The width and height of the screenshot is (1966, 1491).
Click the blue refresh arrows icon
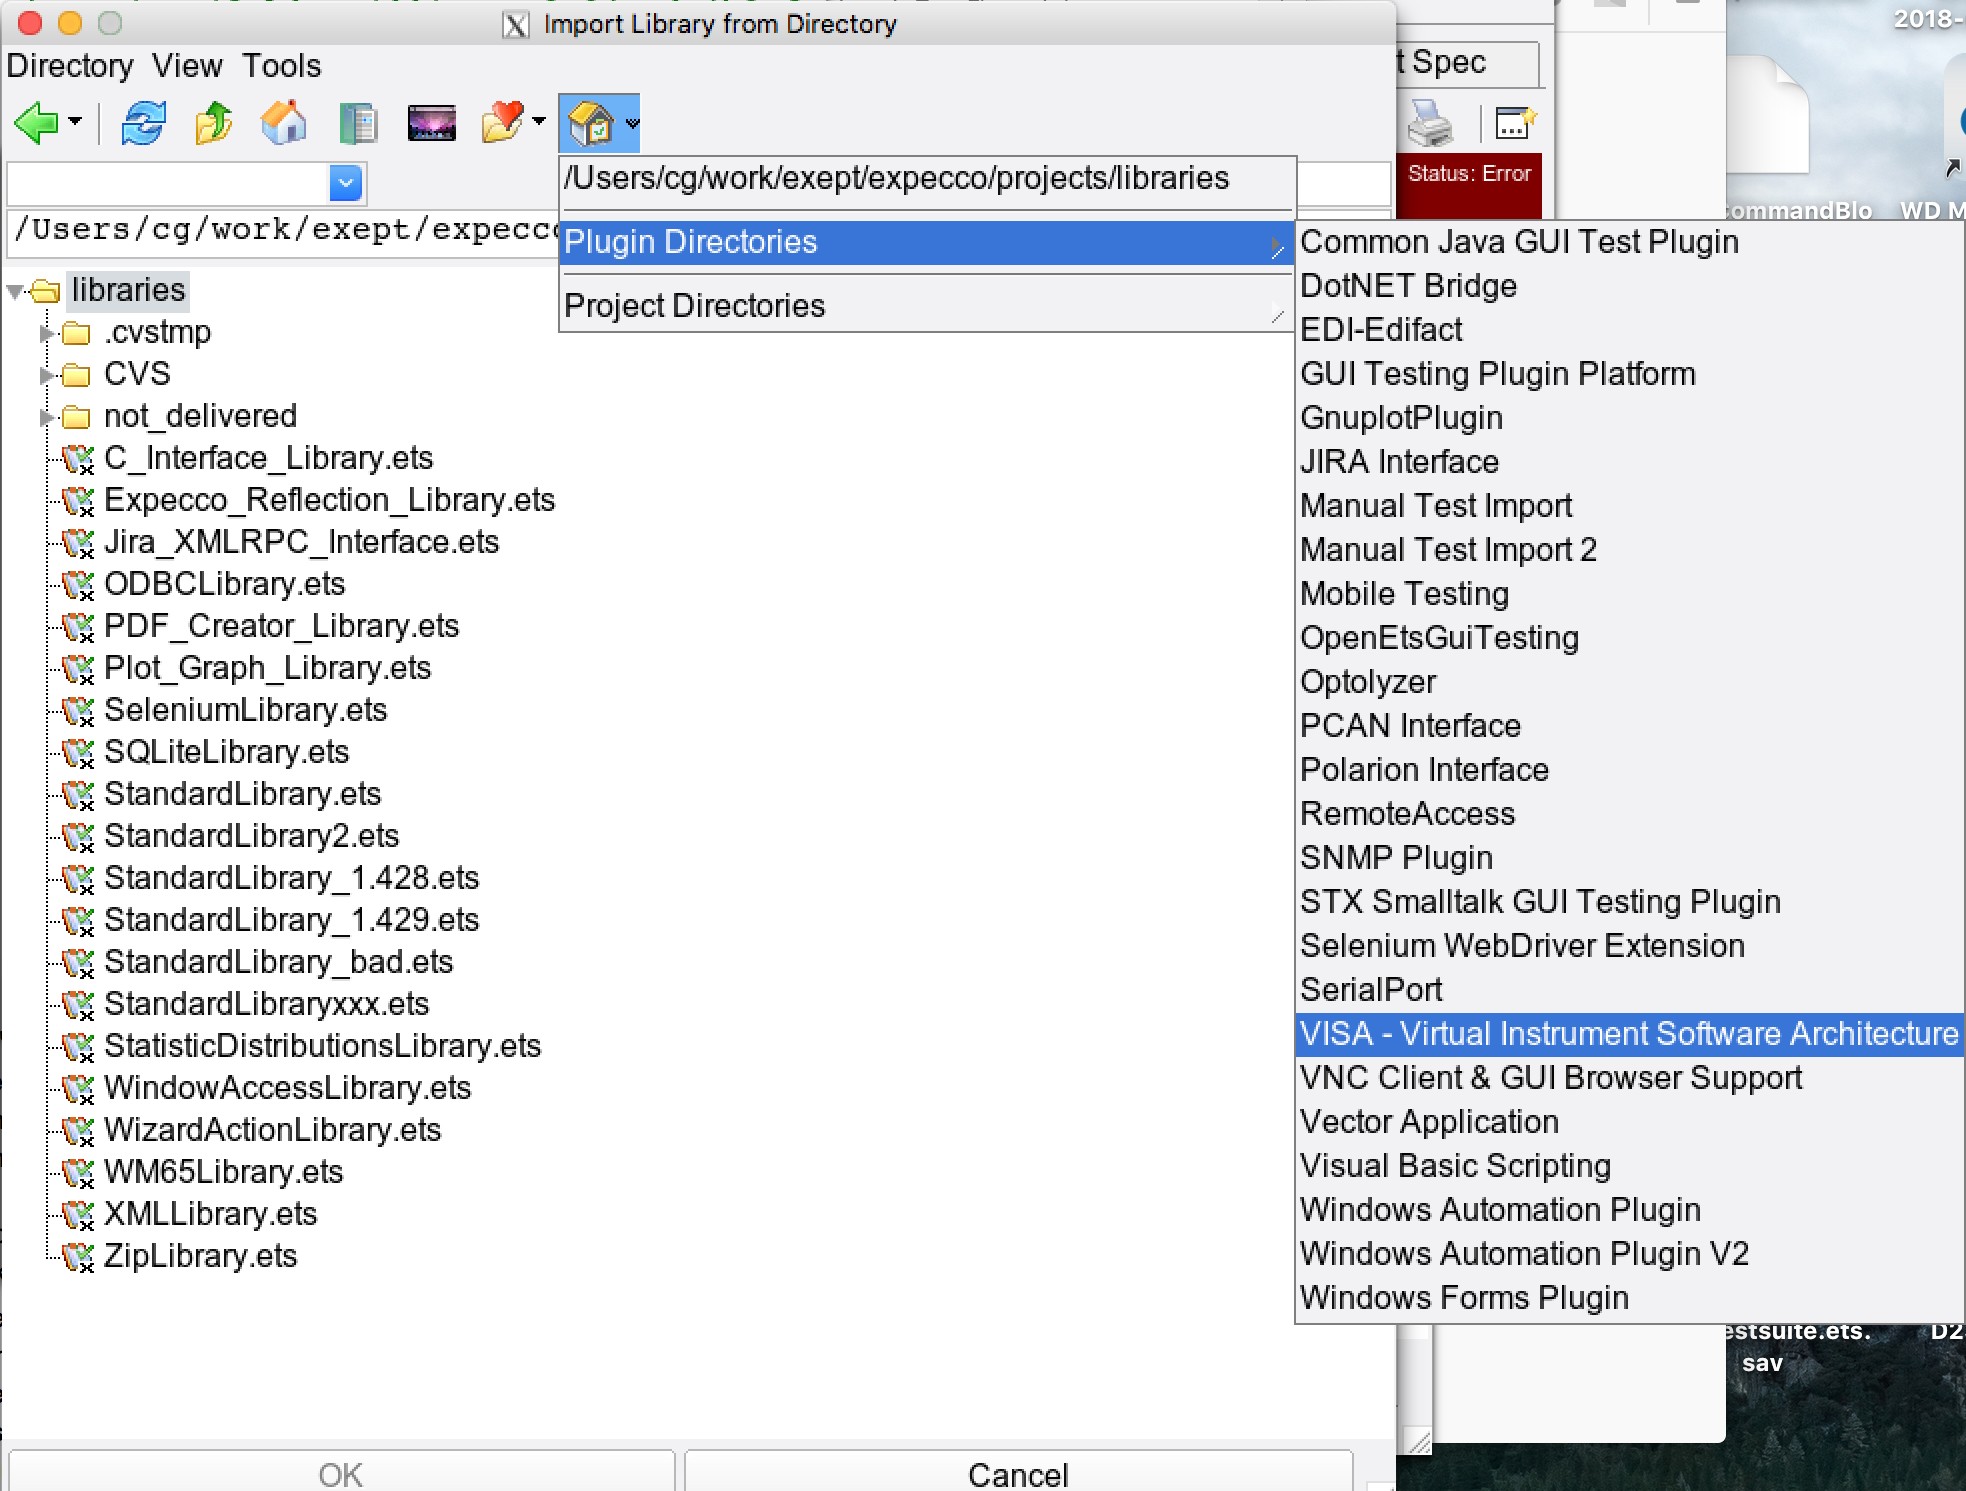(x=143, y=124)
